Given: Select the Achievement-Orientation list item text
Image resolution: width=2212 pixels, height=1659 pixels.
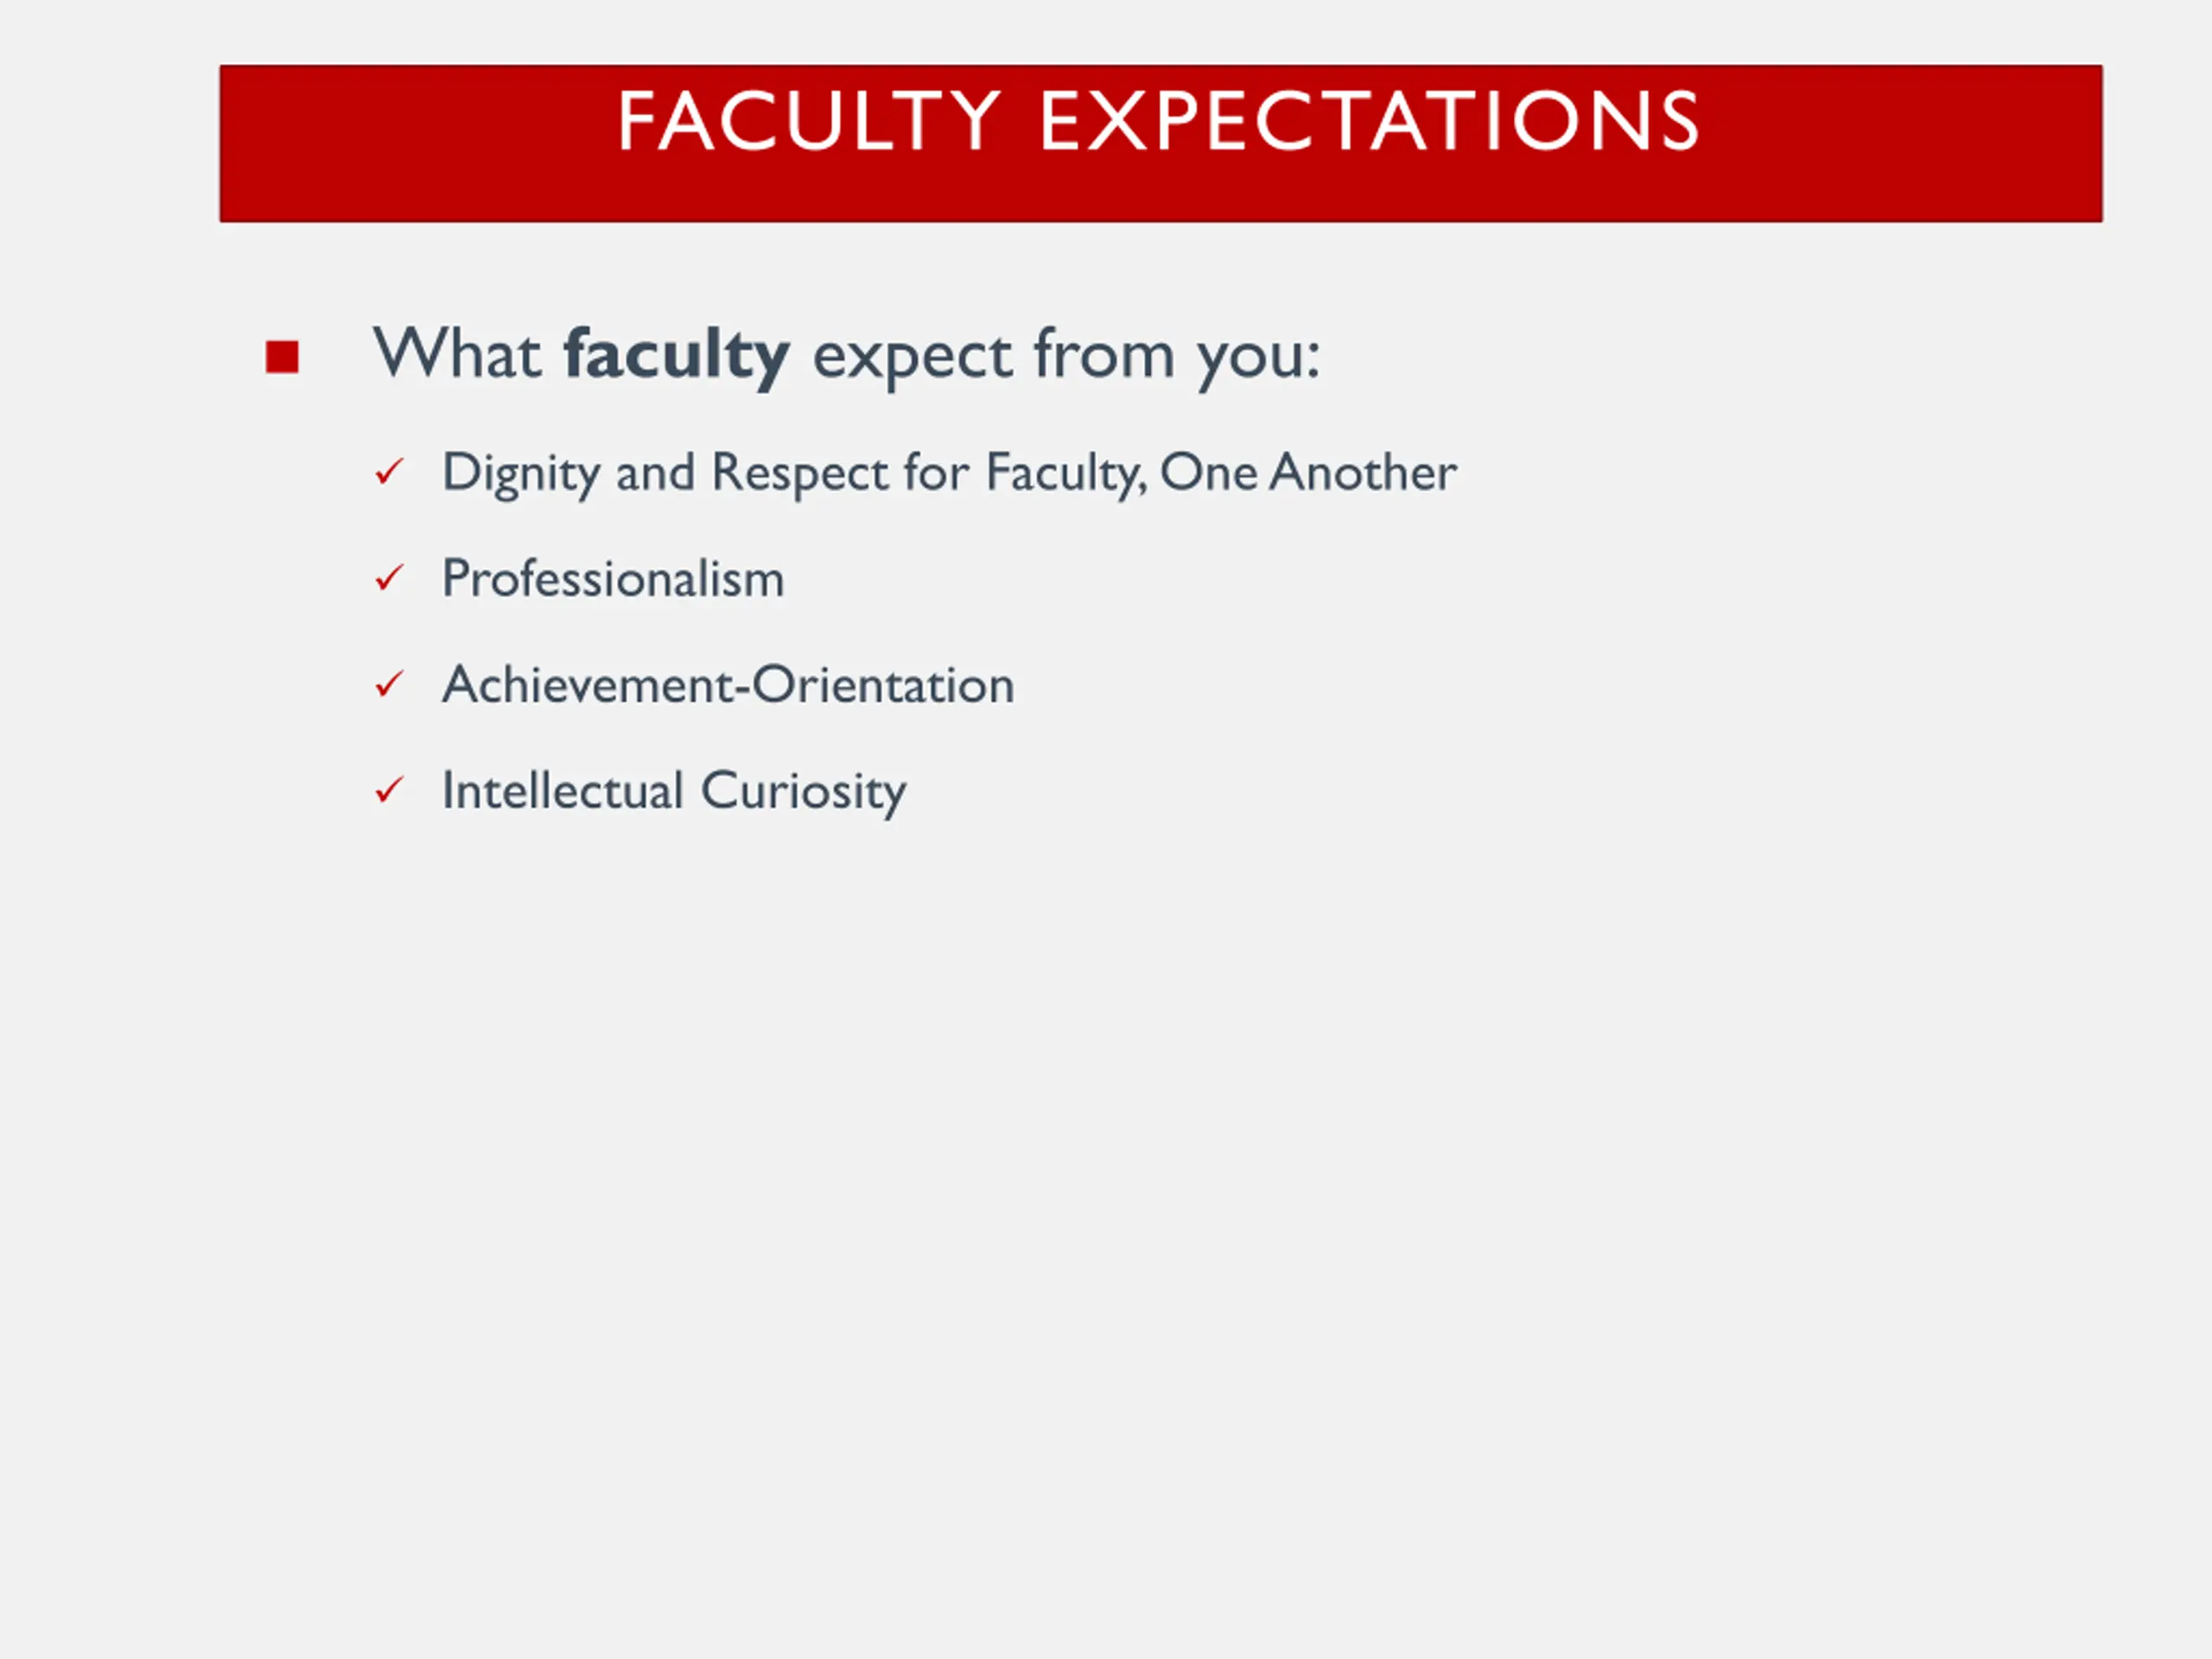Looking at the screenshot, I should tap(728, 685).
